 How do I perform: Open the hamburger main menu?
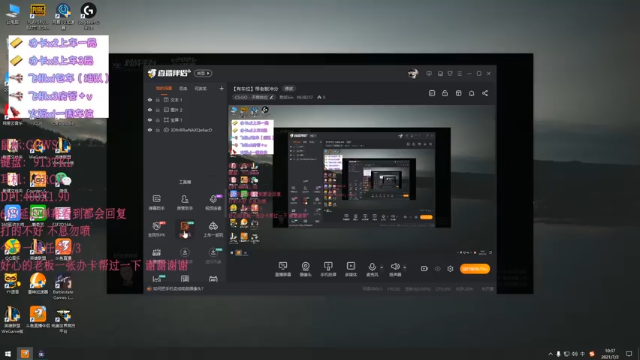pyautogui.click(x=460, y=73)
